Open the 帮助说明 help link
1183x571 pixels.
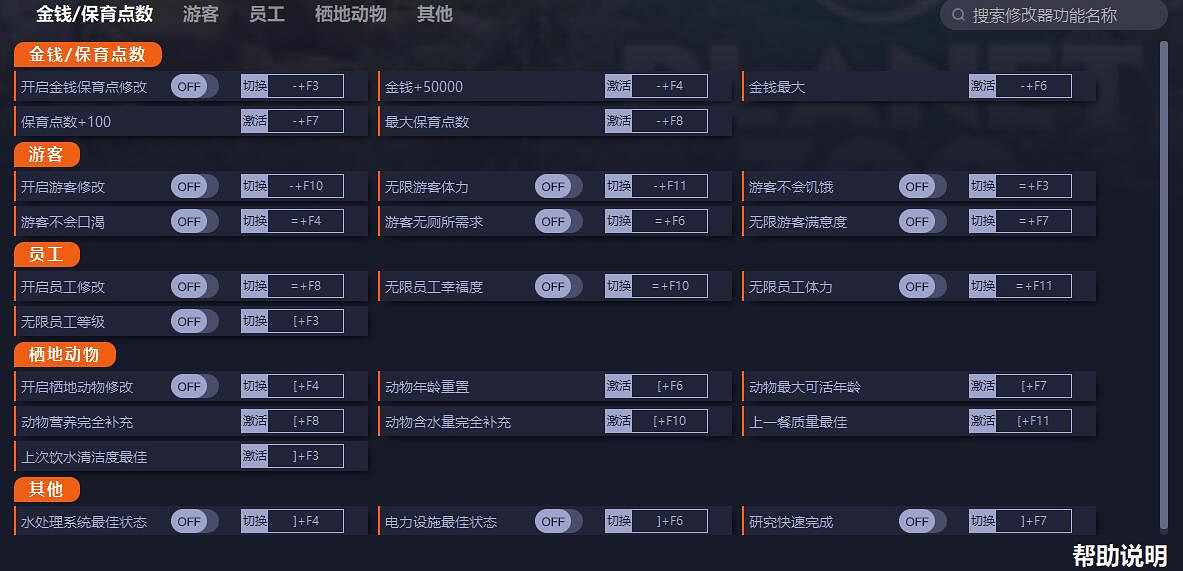(1119, 556)
